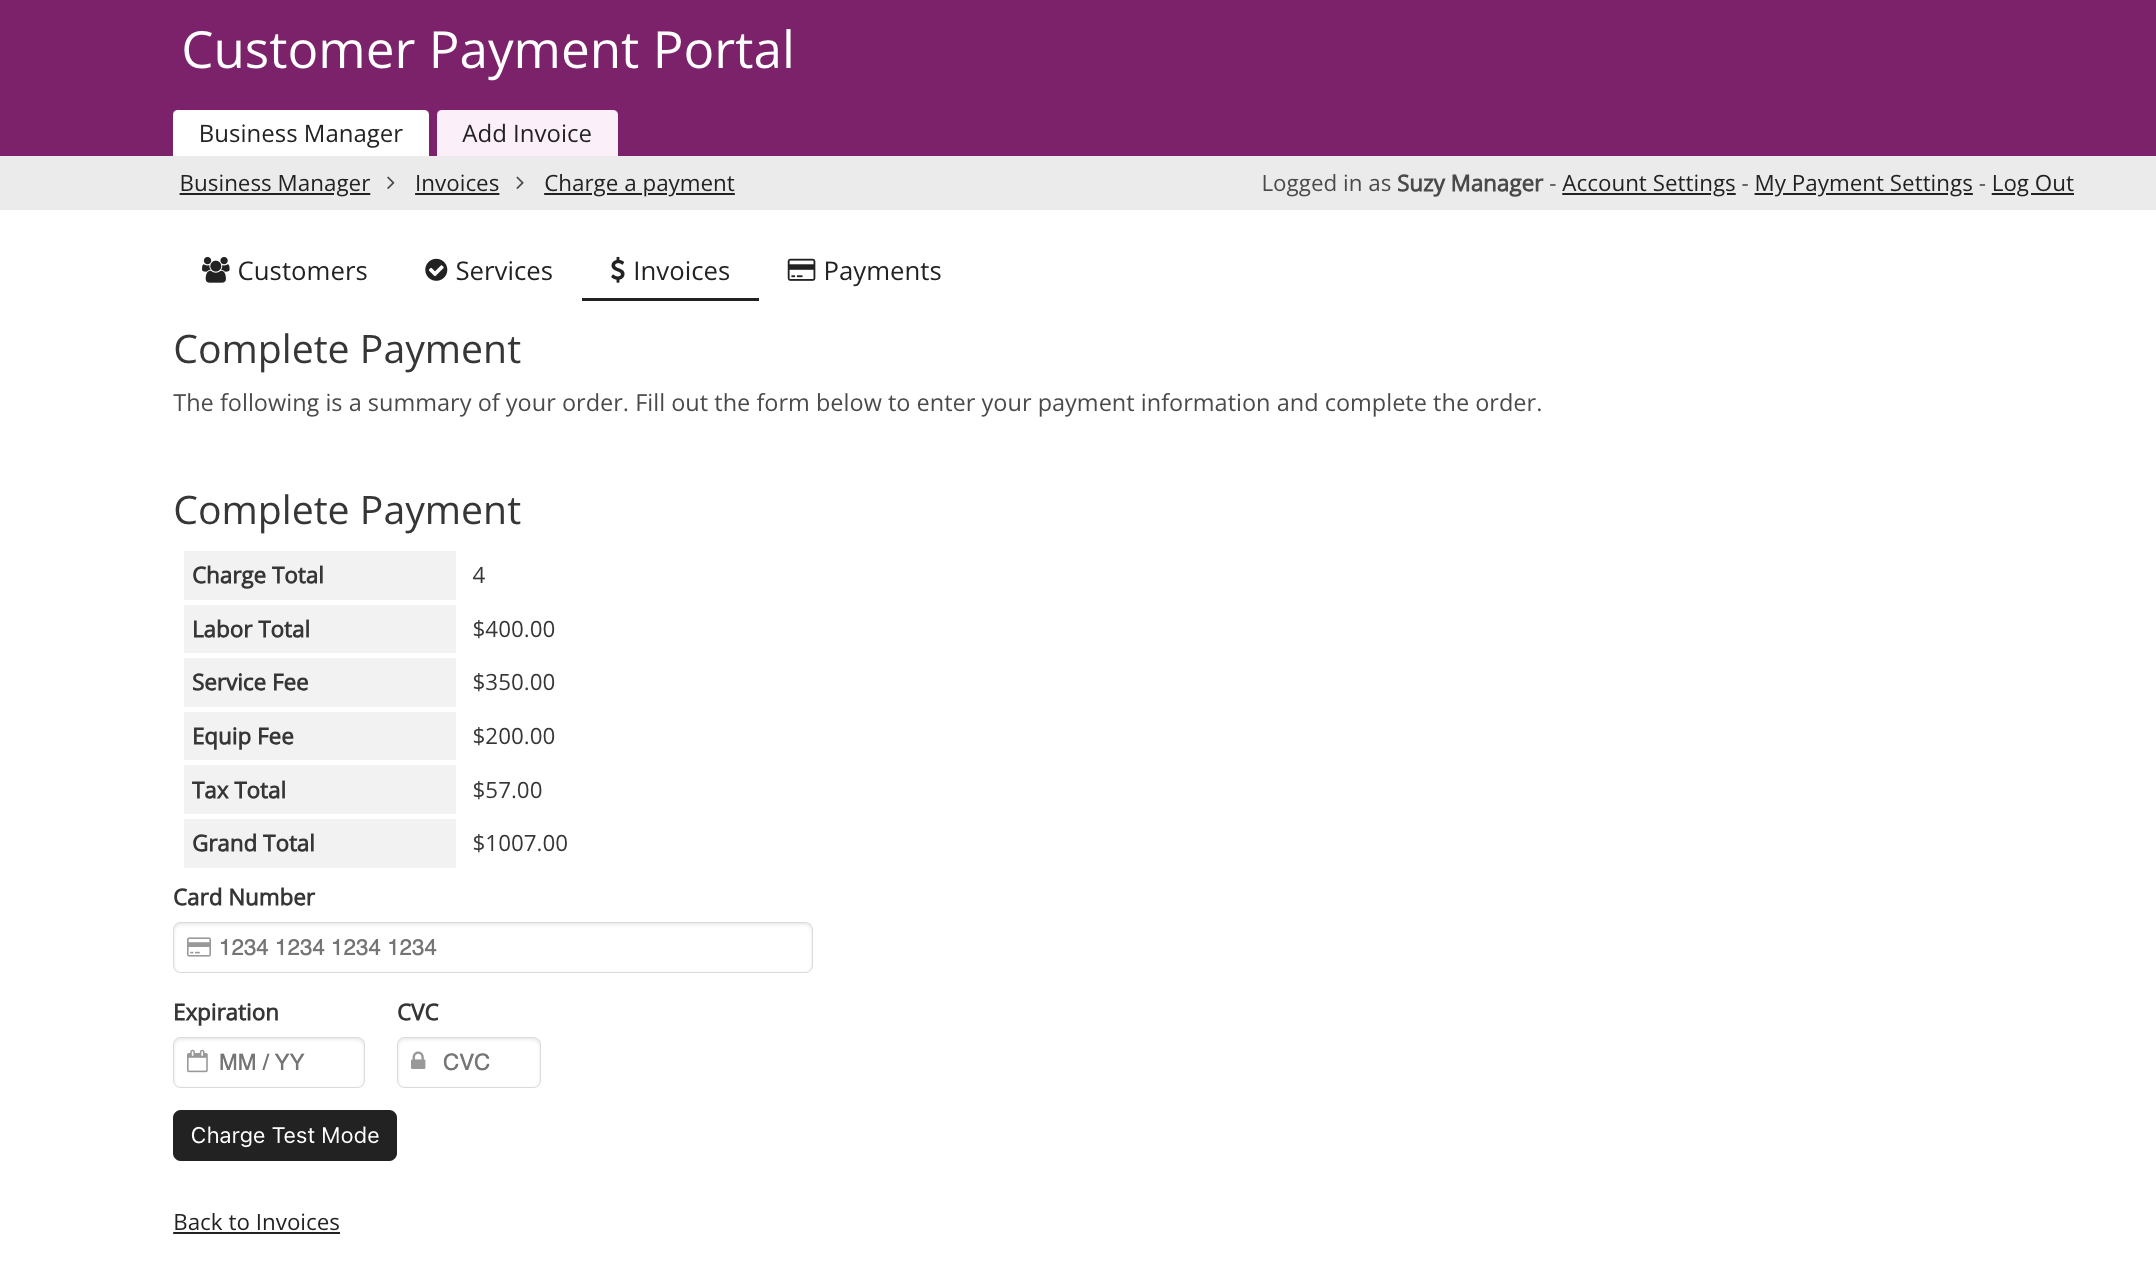Image resolution: width=2156 pixels, height=1286 pixels.
Task: Click the card icon in Card Number field
Action: pos(199,947)
